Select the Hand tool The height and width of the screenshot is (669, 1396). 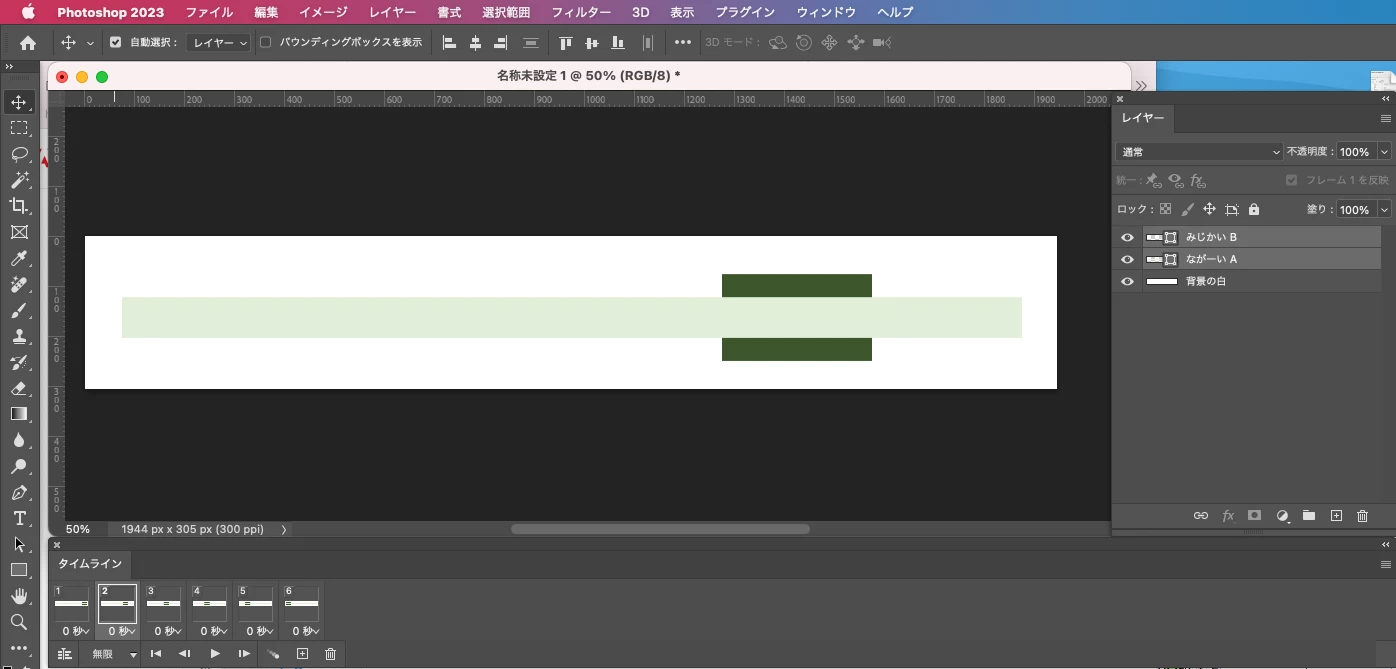[19, 596]
